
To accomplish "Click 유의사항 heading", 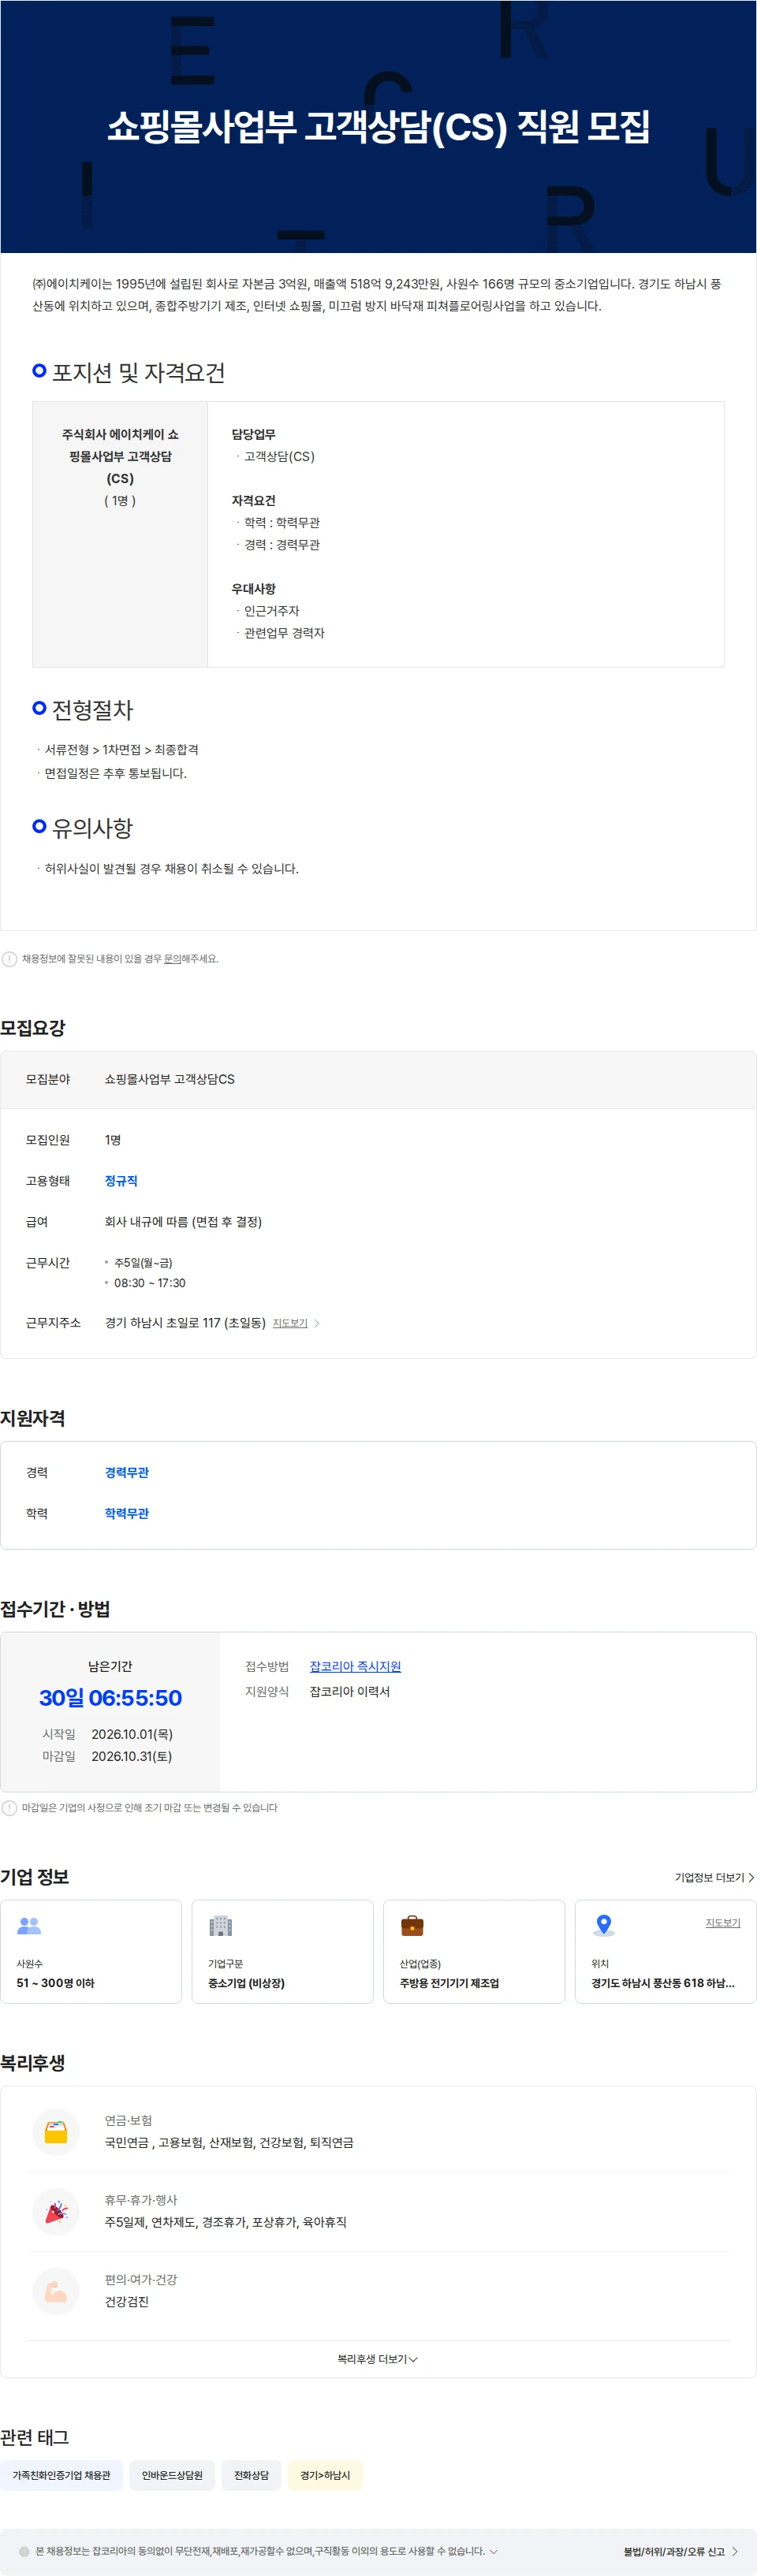I will click(x=92, y=827).
